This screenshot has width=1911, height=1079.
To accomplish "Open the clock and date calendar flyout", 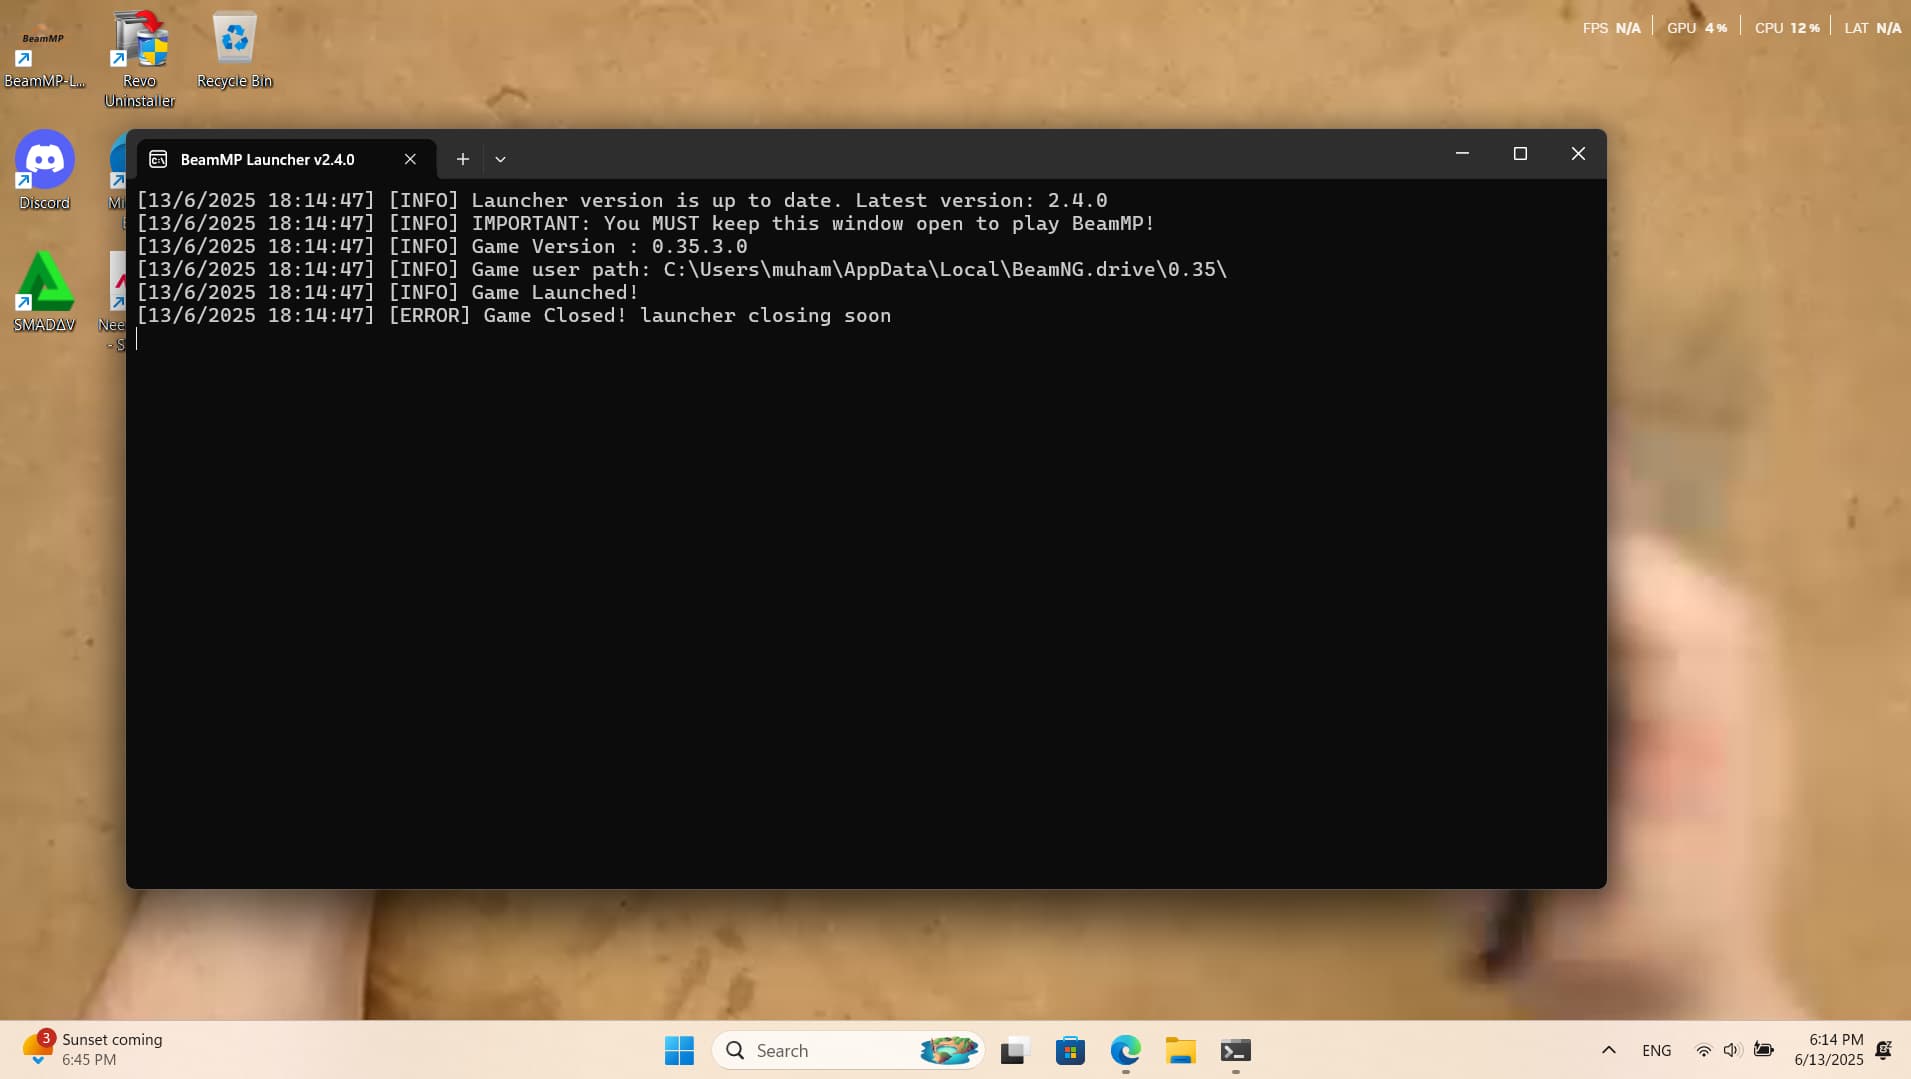I will point(1829,1050).
